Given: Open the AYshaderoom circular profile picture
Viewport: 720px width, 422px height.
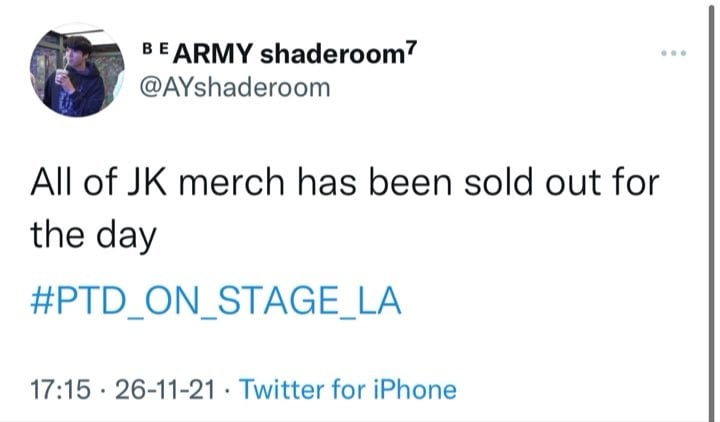Looking at the screenshot, I should coord(77,70).
